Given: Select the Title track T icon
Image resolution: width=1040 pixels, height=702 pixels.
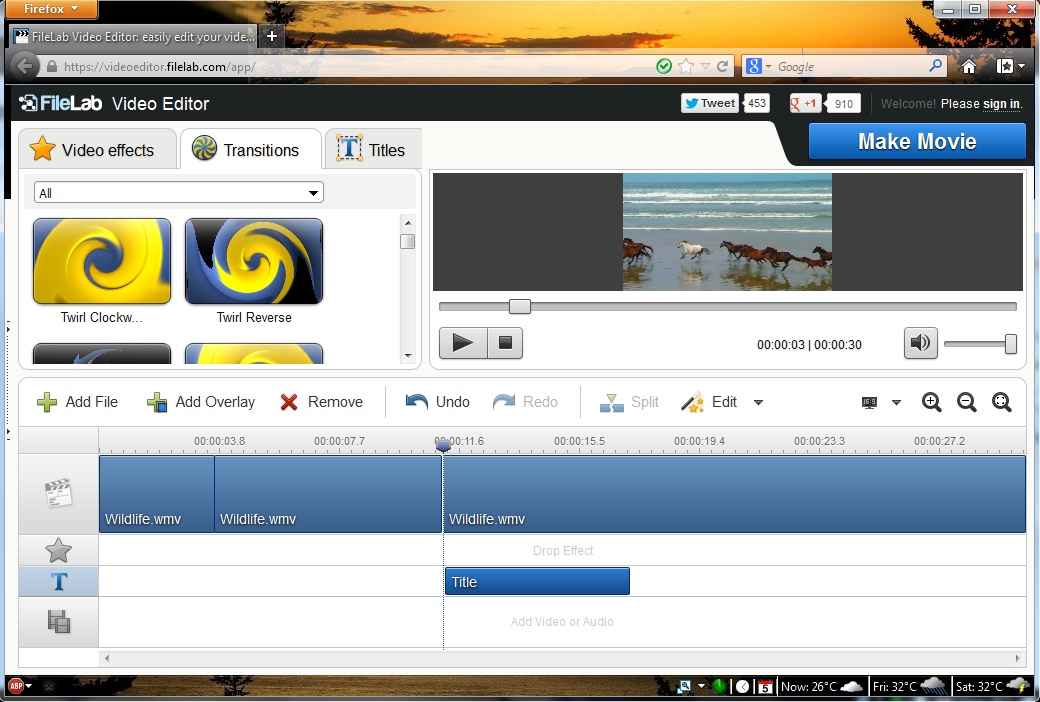Looking at the screenshot, I should [58, 581].
